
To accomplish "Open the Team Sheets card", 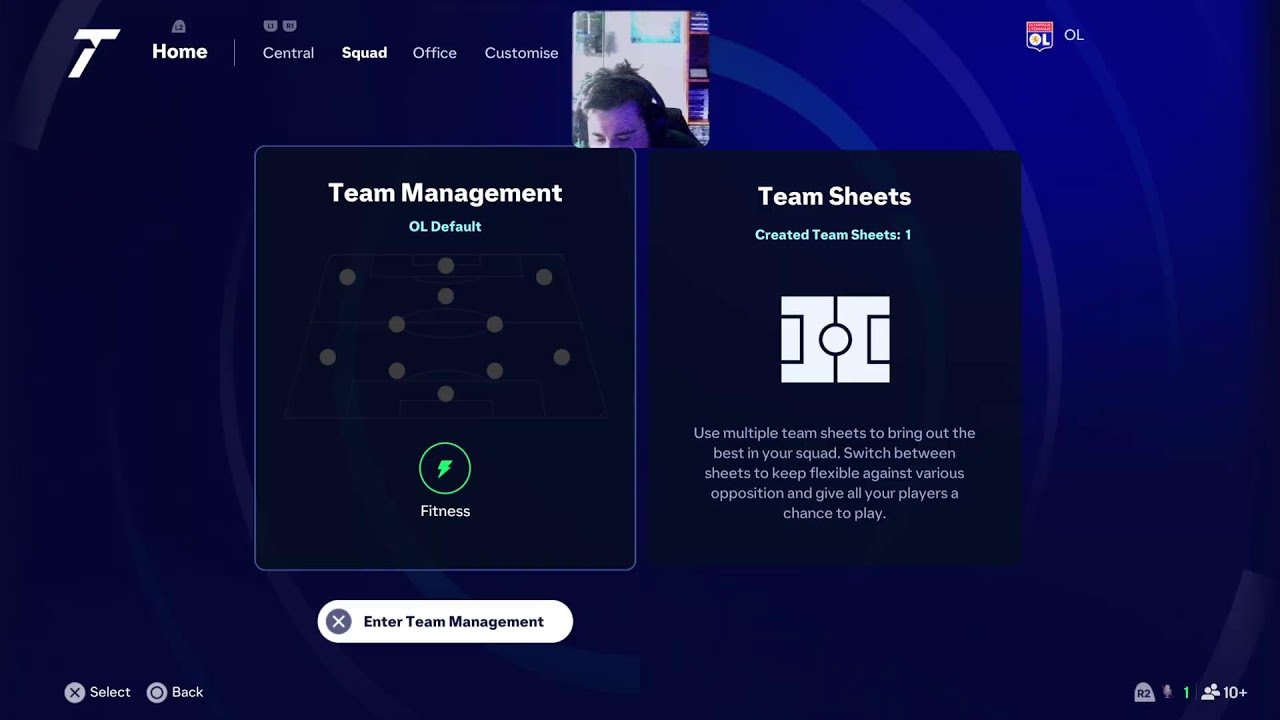I will pyautogui.click(x=835, y=358).
